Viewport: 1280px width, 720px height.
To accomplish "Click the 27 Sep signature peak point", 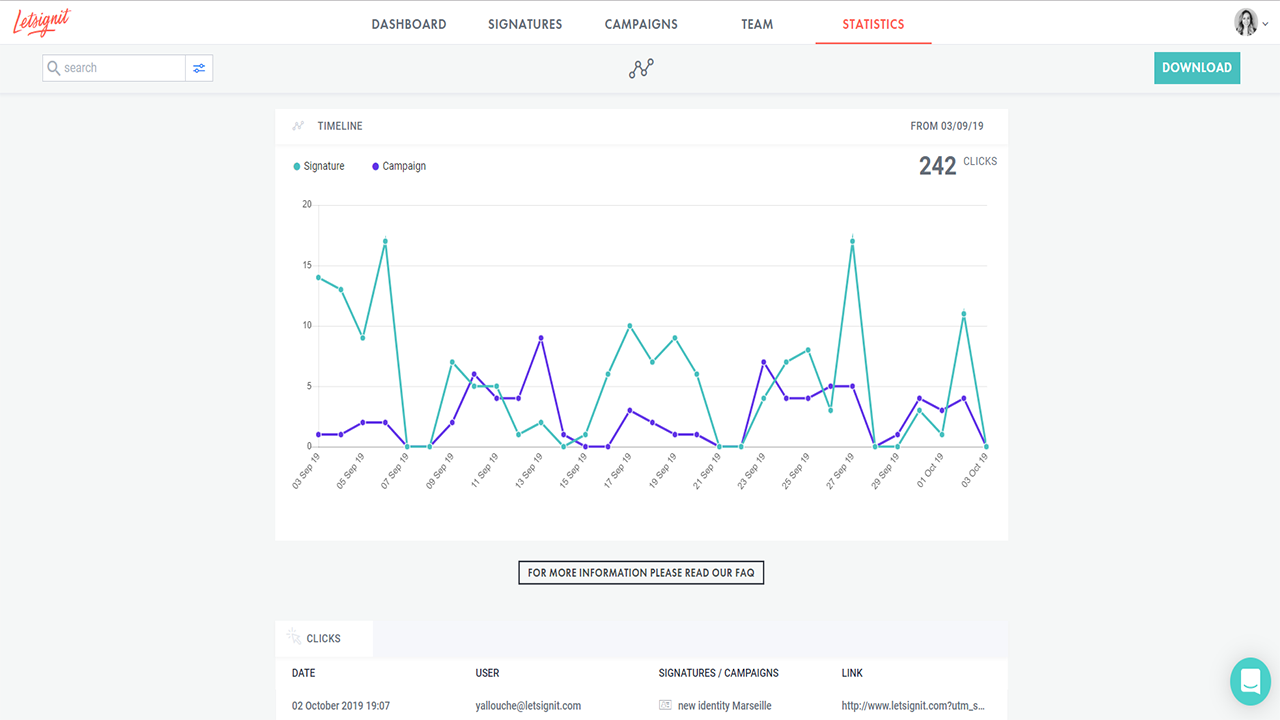I will click(x=852, y=241).
